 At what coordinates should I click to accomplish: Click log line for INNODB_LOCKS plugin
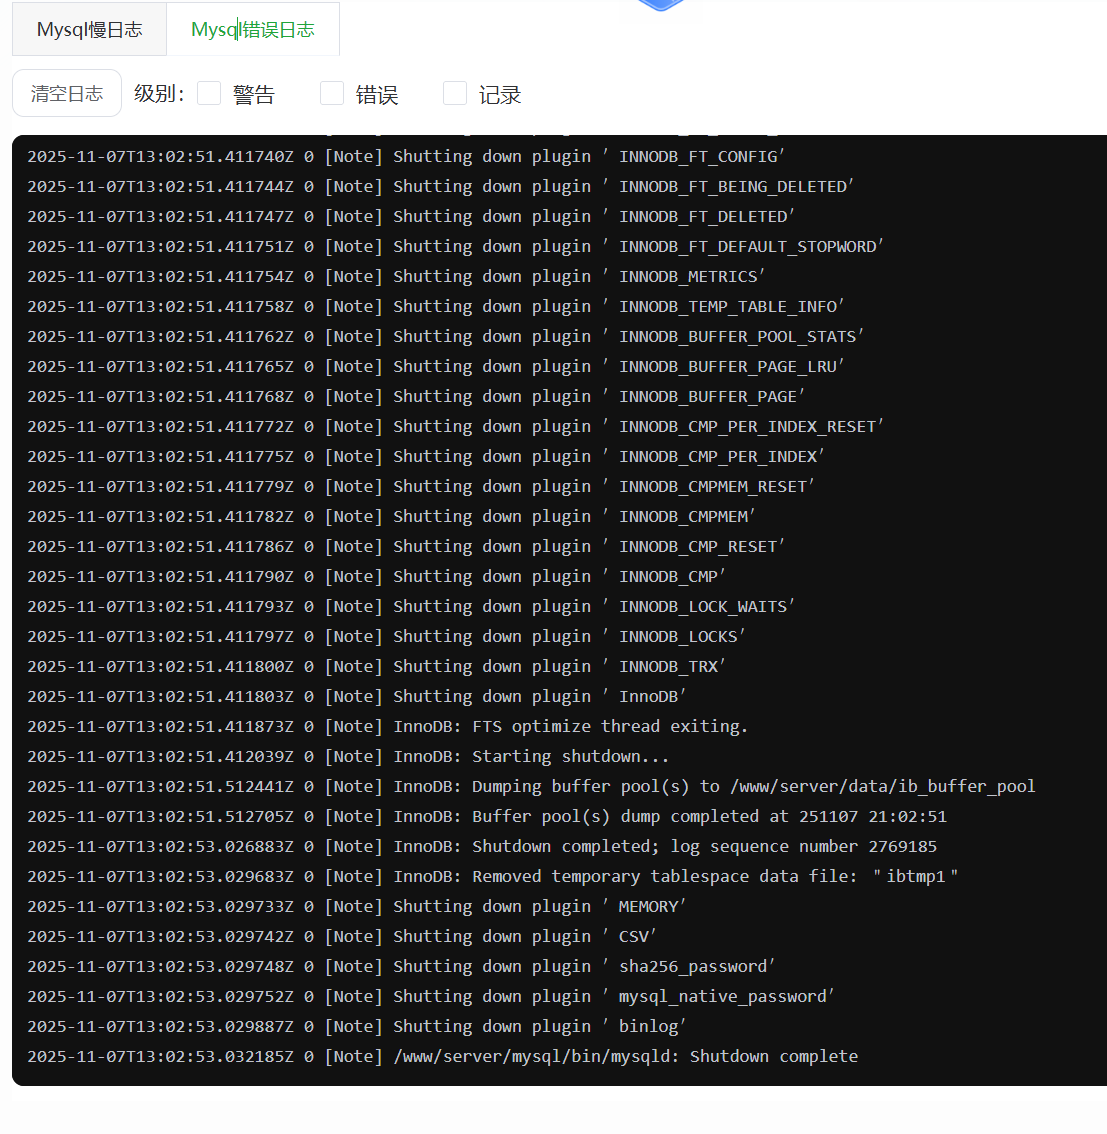coord(386,637)
